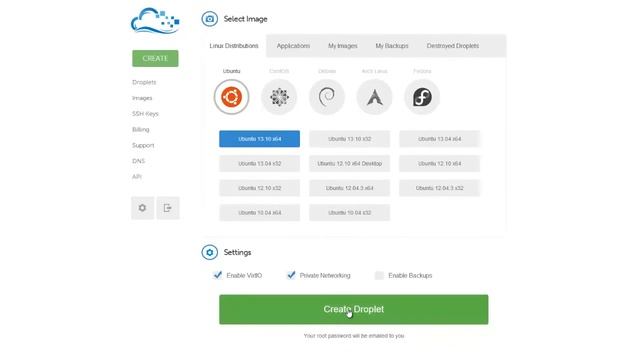Image resolution: width=640 pixels, height=360 pixels.
Task: Open Billing in the sidebar
Action: [141, 129]
